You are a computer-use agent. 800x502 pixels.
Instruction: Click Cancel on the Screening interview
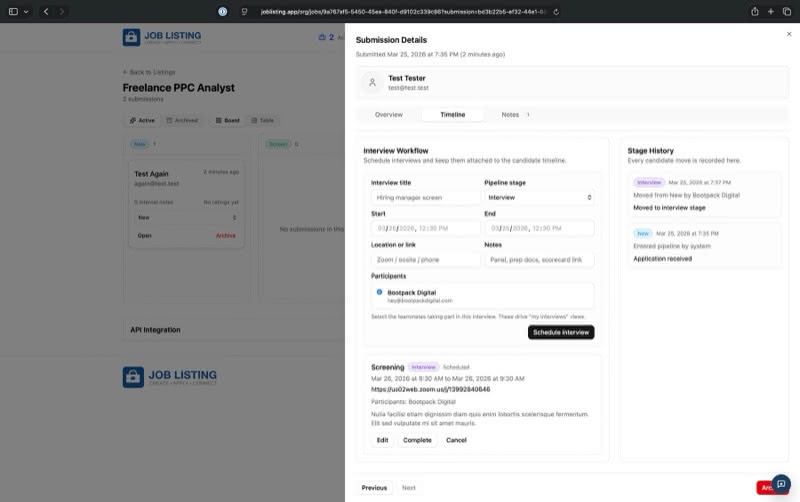(456, 440)
